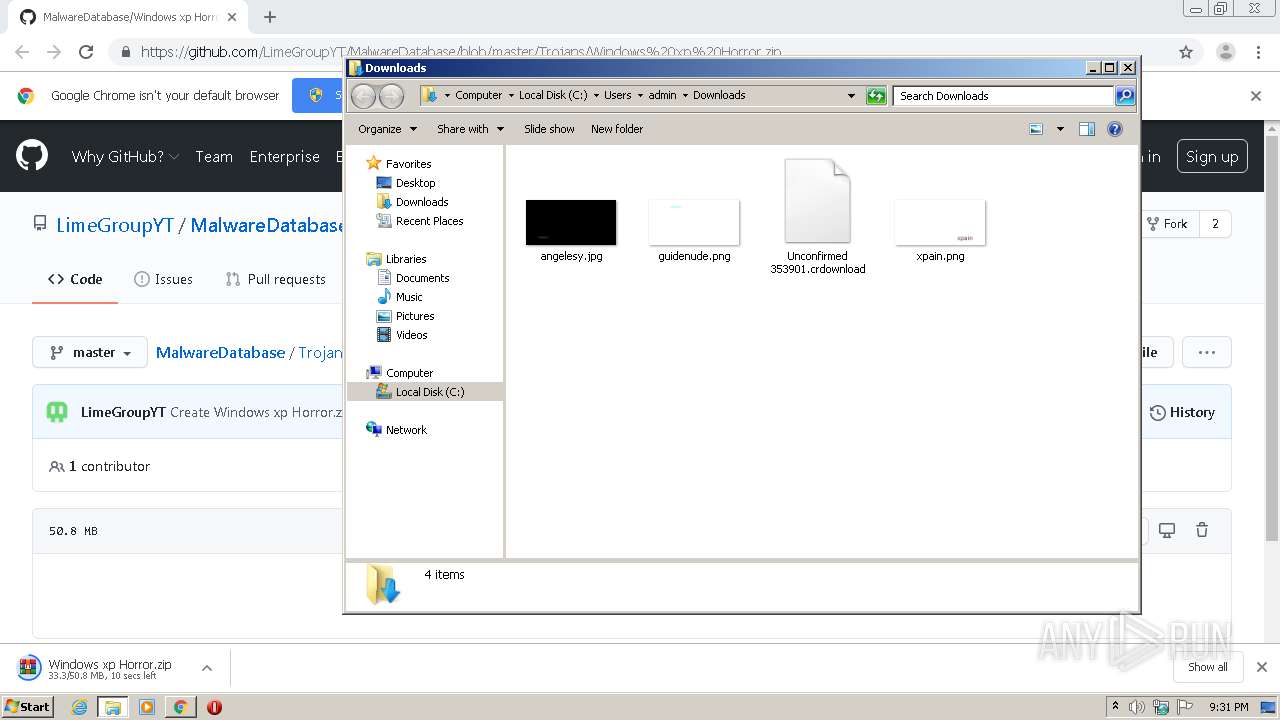The height and width of the screenshot is (720, 1280).
Task: Open the Windows Start menu
Action: coord(28,706)
